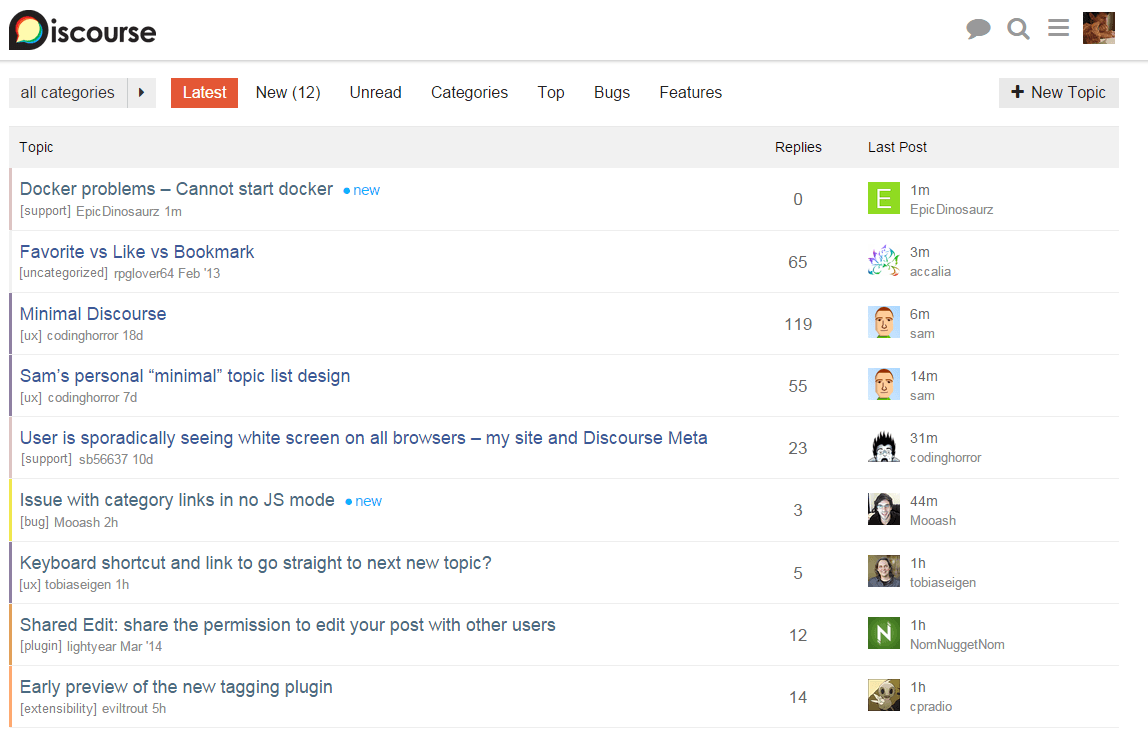The height and width of the screenshot is (733, 1148).
Task: Open 'Favorite vs Like vs Bookmark' topic
Action: [x=137, y=252]
